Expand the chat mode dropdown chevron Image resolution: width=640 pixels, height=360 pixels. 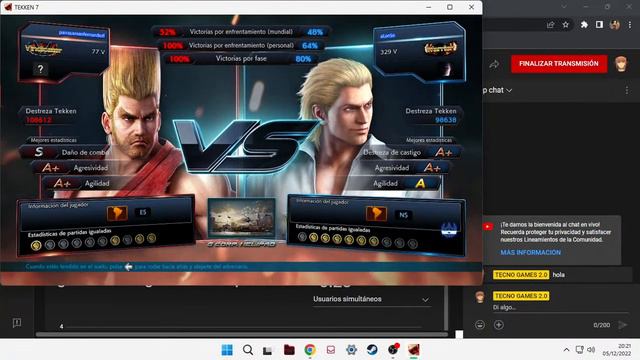click(509, 90)
